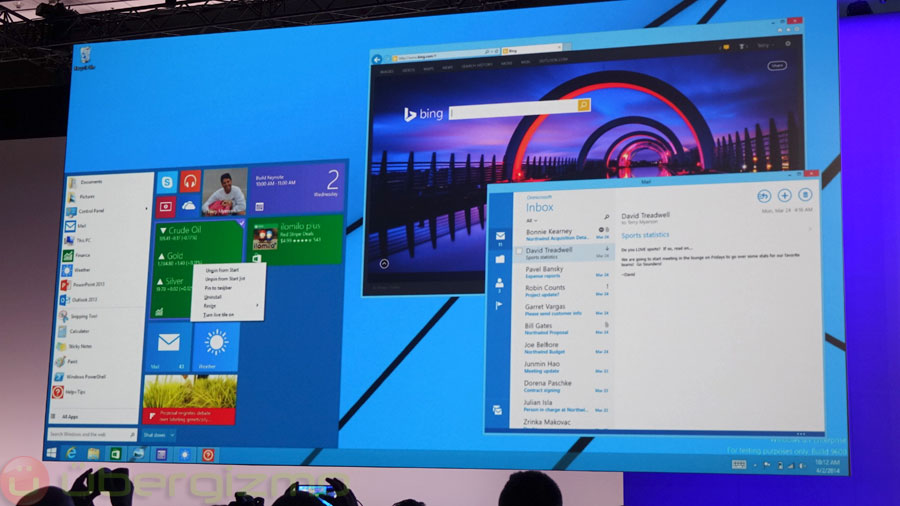Open the Recycle Bin desktop icon

point(85,59)
